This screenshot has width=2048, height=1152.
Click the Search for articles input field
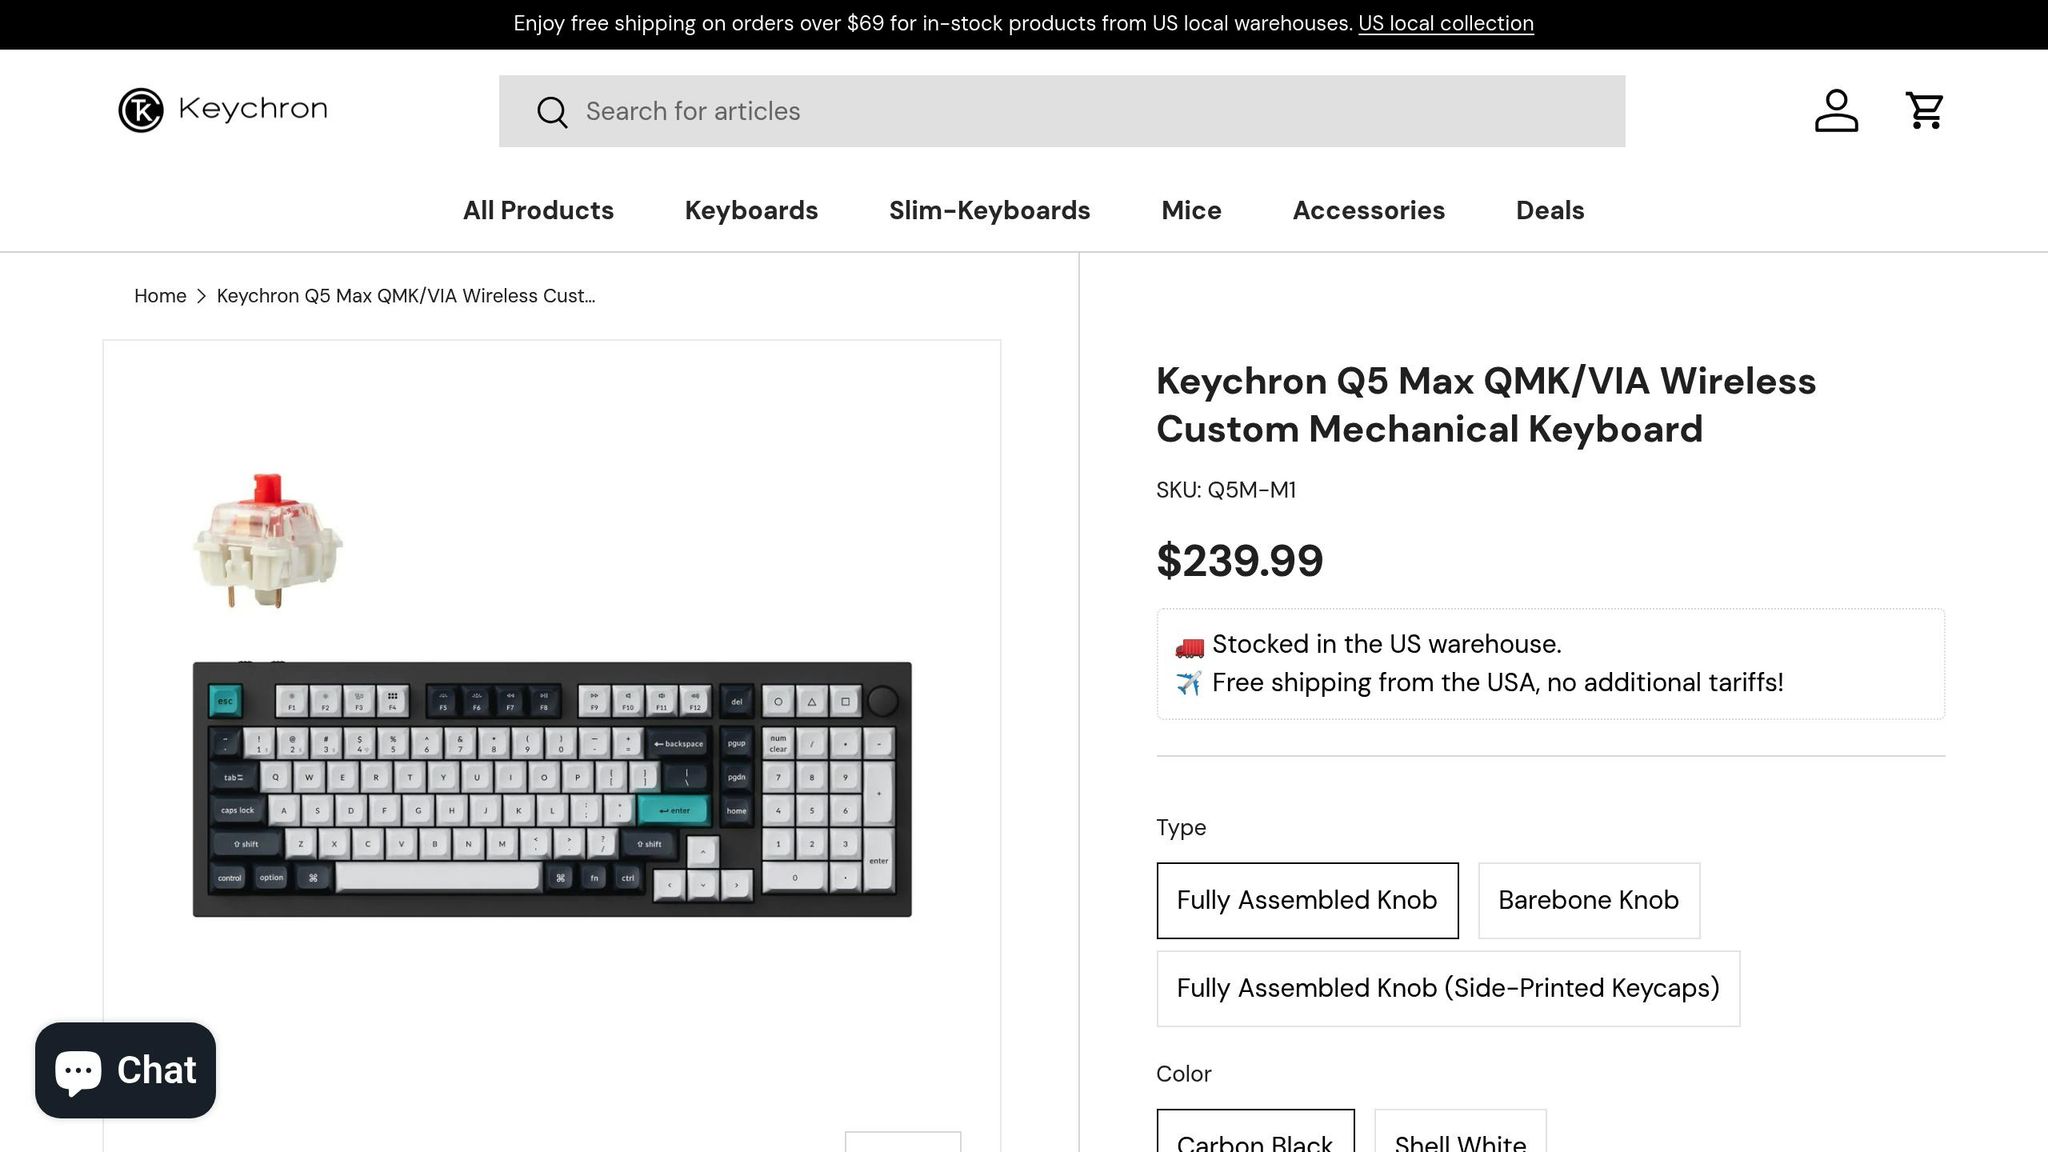1000,111
